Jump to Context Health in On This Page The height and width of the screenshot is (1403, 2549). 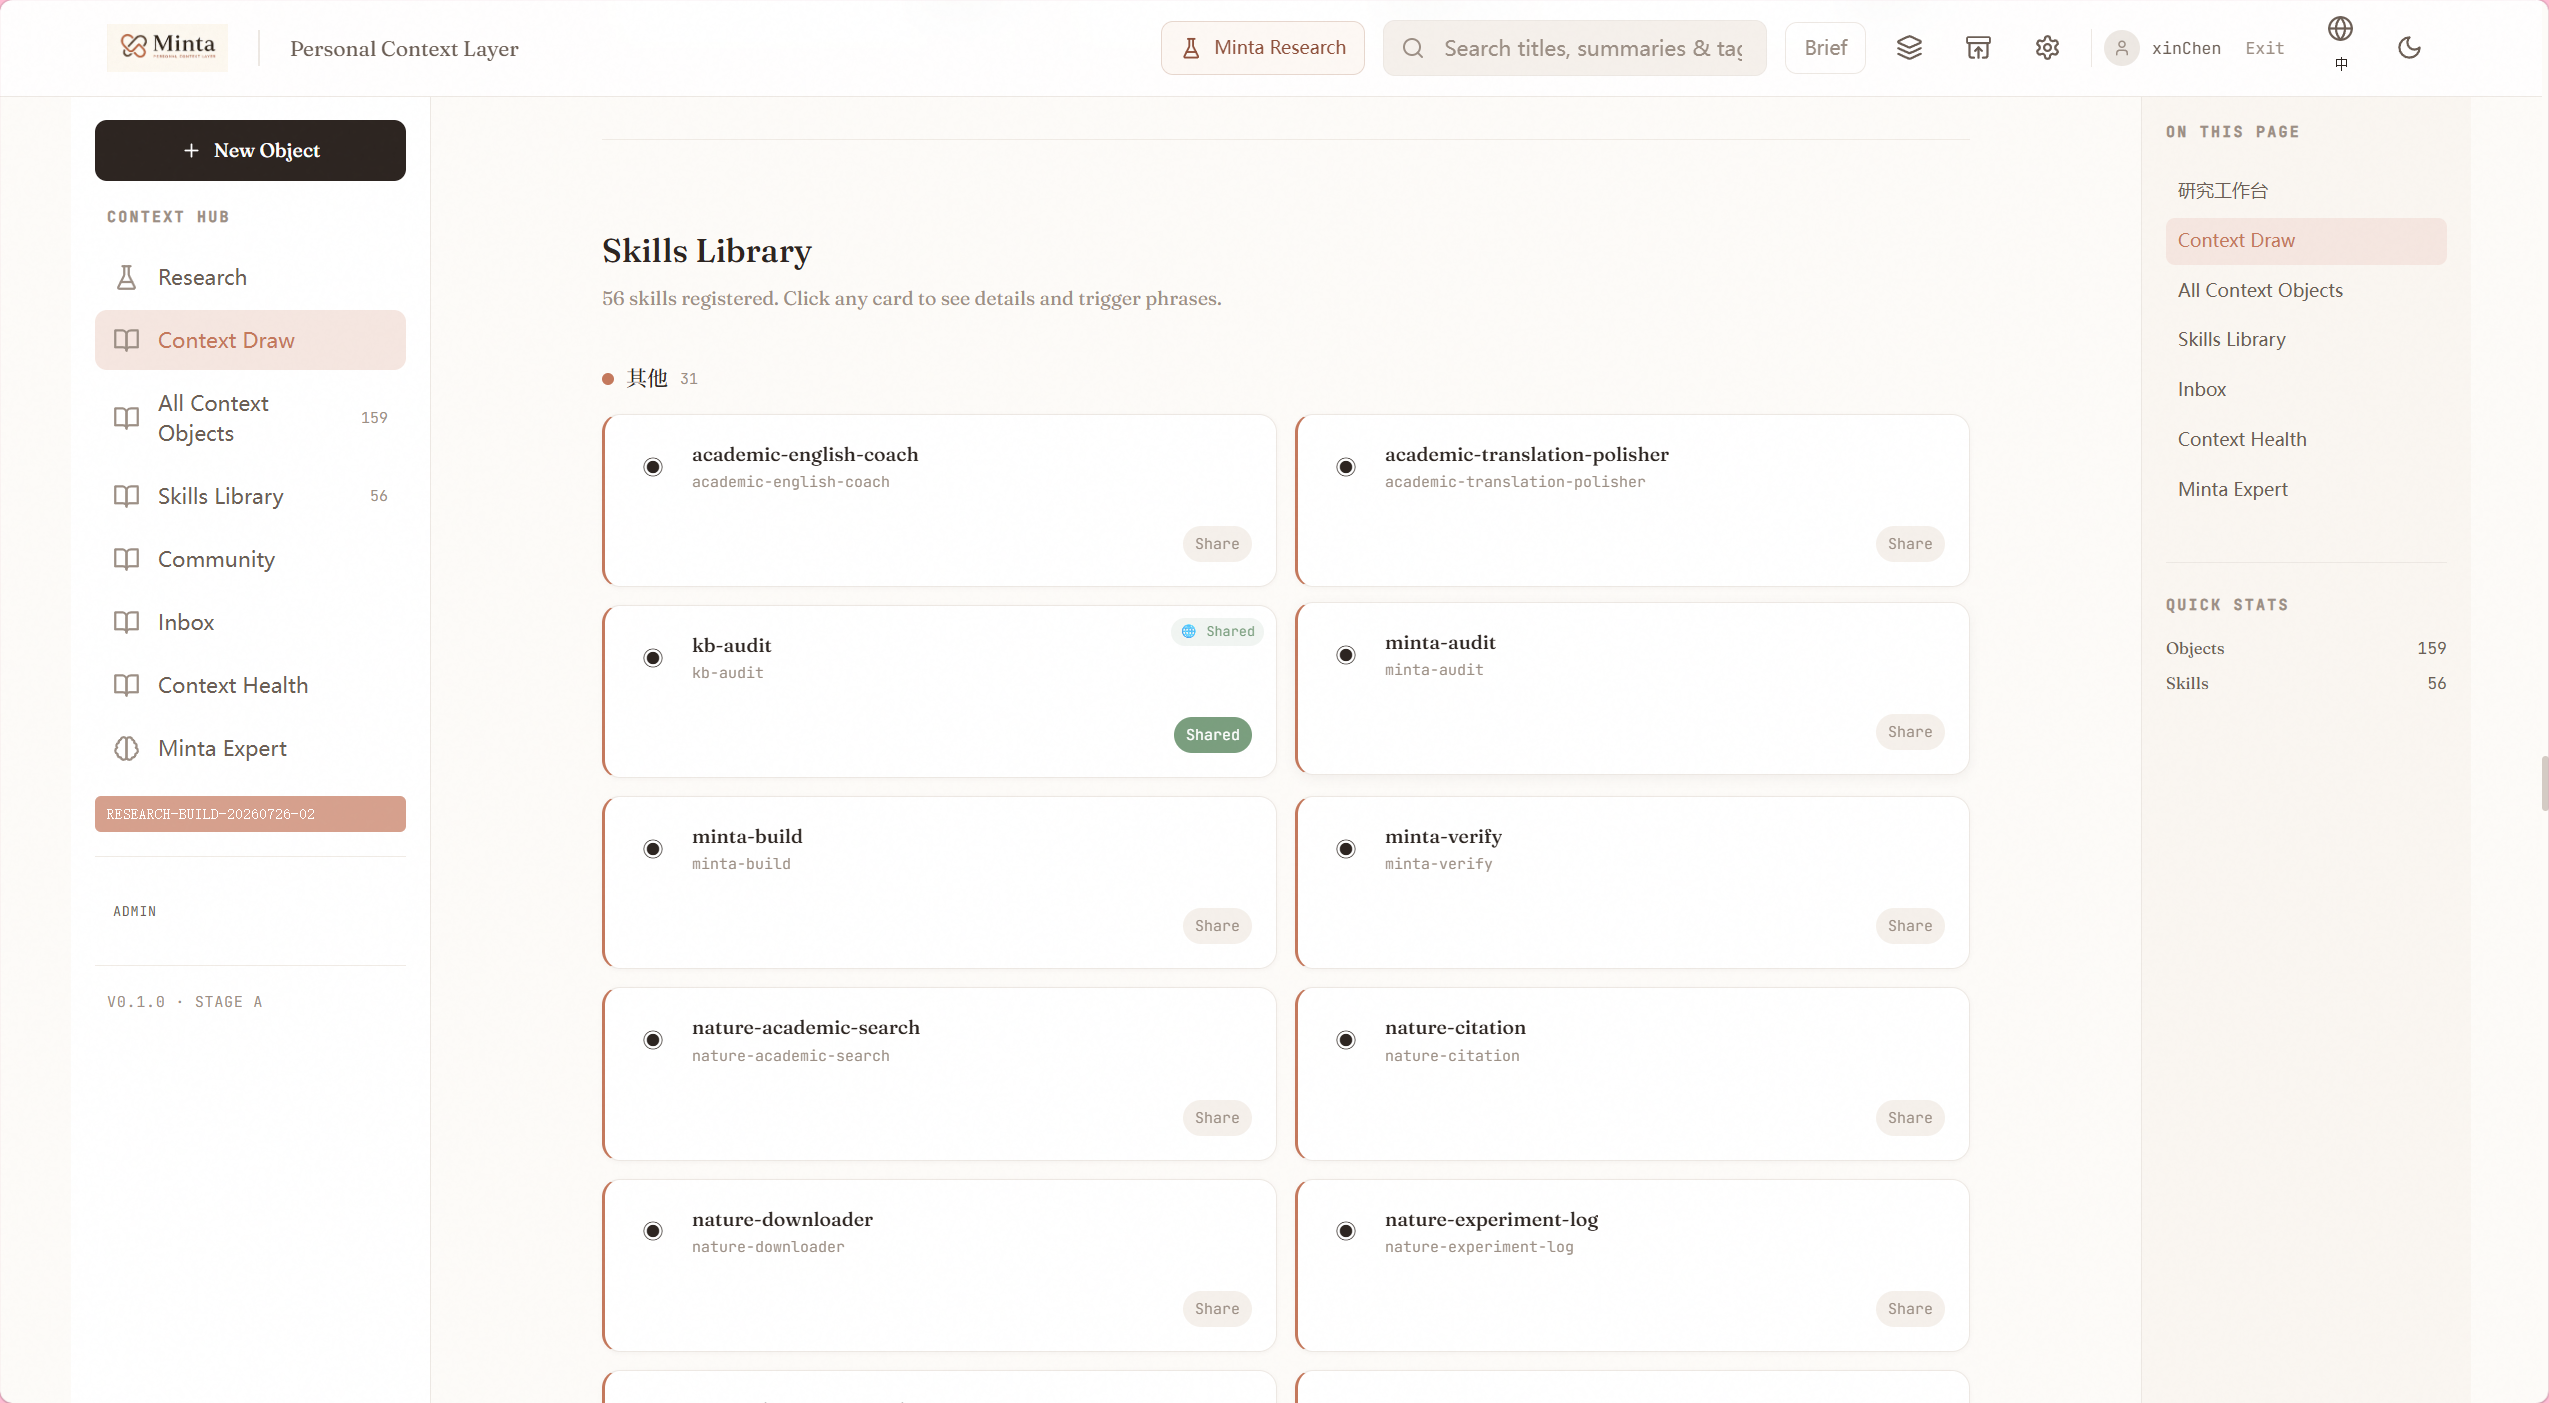pyautogui.click(x=2242, y=439)
